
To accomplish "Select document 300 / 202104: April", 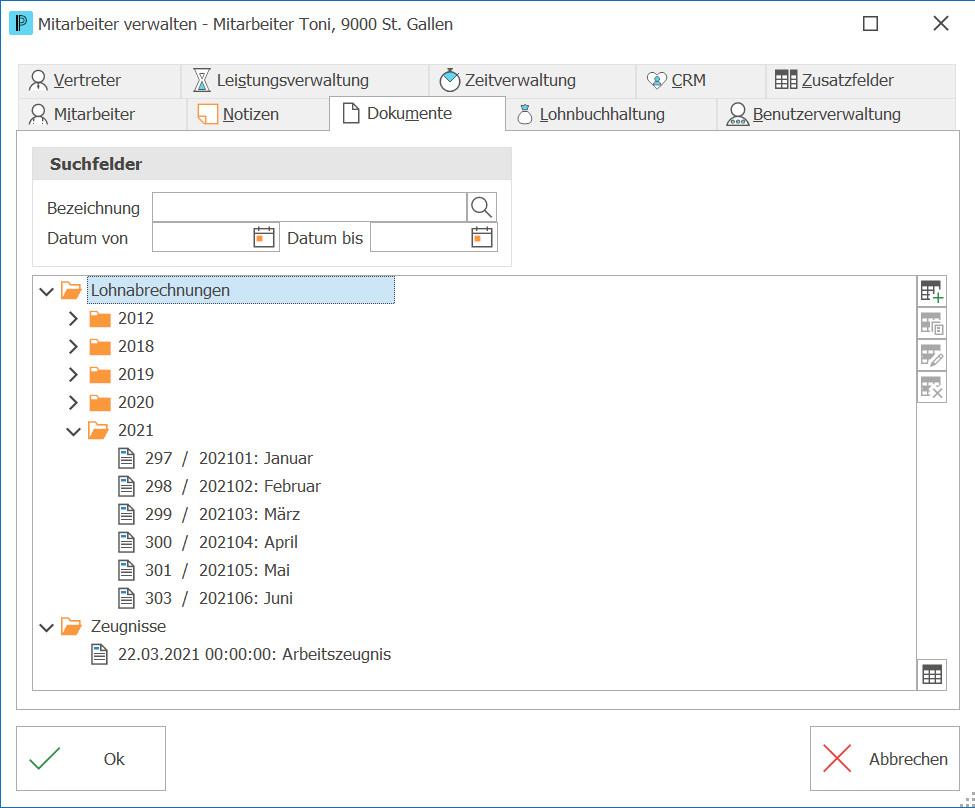I will tap(221, 542).
